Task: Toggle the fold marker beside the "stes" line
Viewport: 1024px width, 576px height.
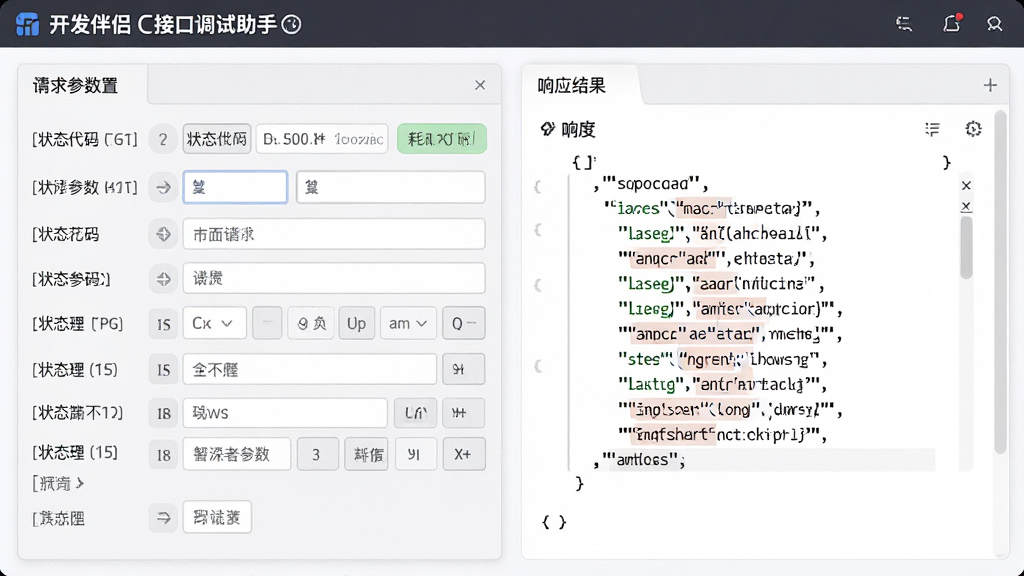Action: point(538,366)
